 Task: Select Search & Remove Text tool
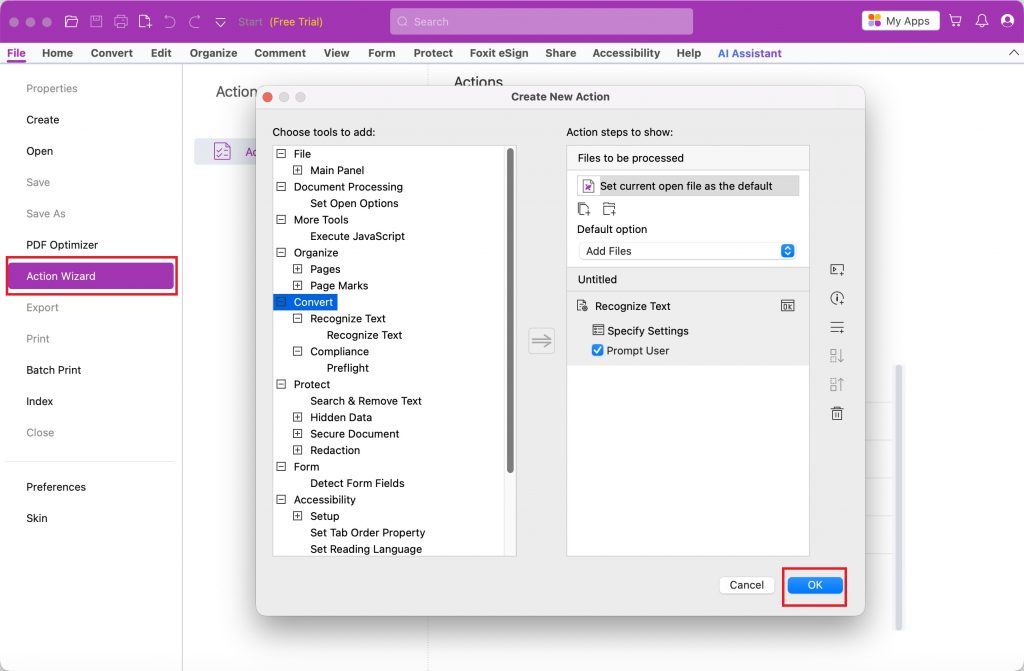pyautogui.click(x=366, y=401)
